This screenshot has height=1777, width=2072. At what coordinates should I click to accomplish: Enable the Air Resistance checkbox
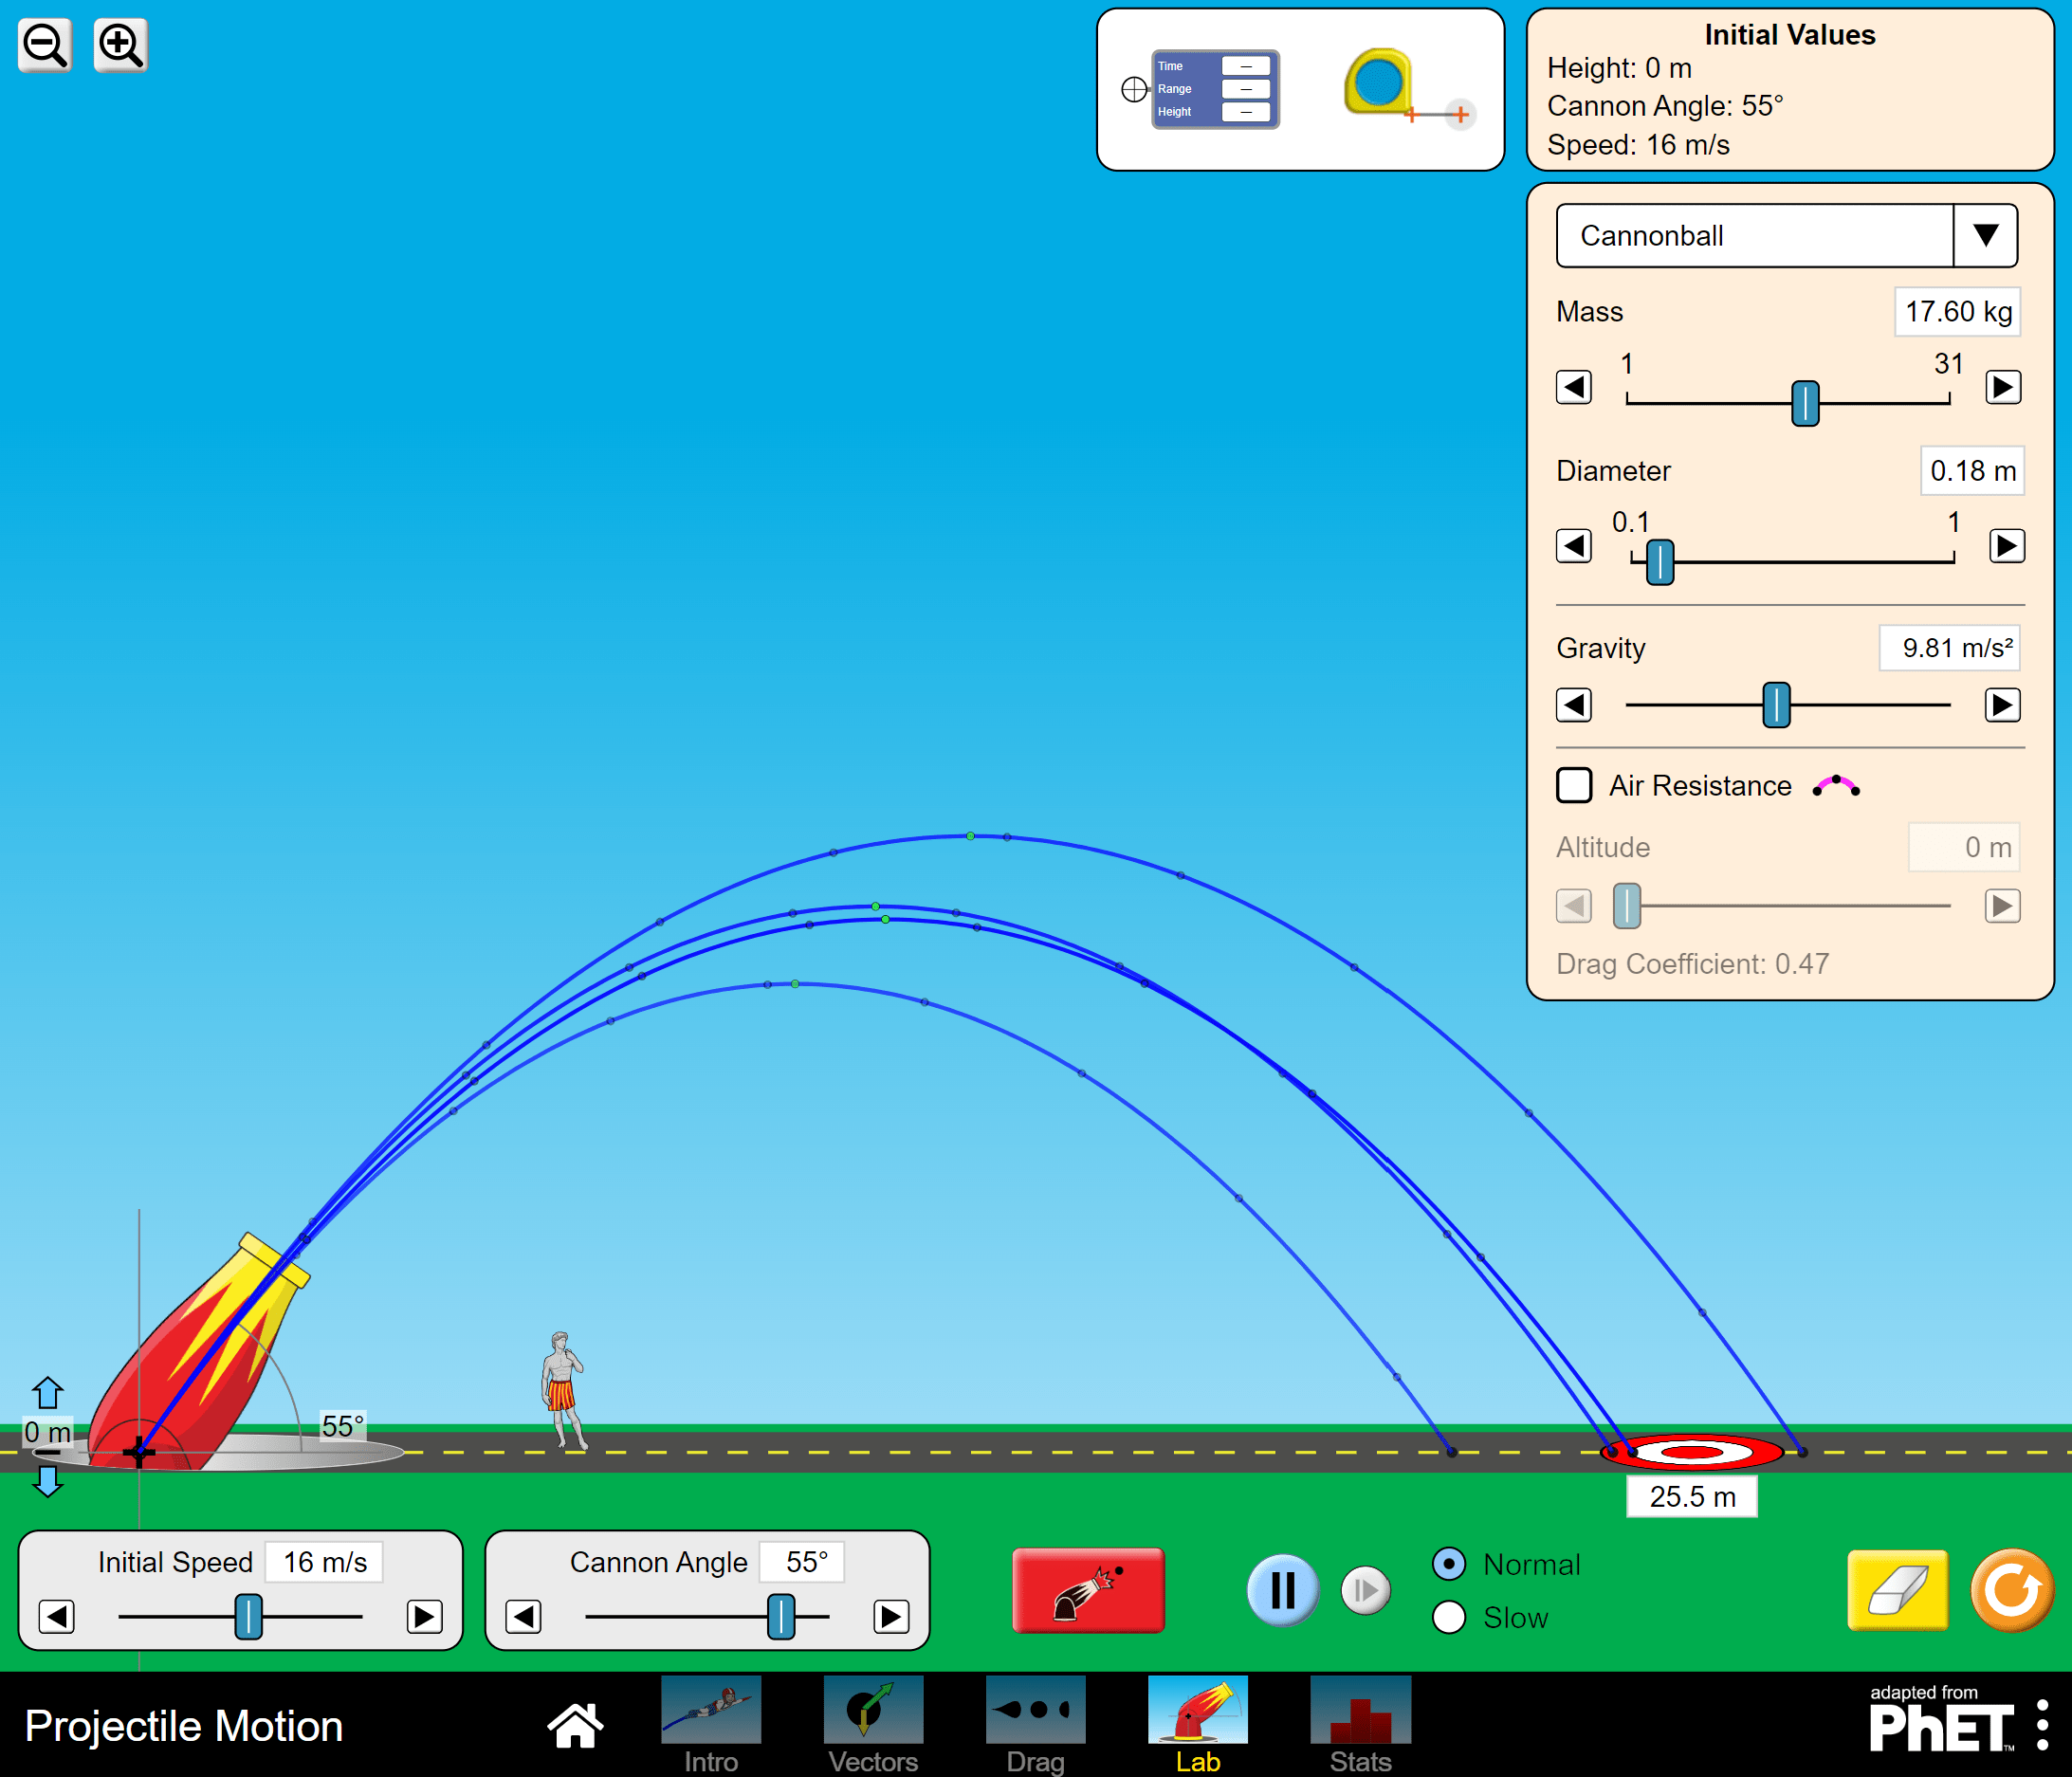1574,786
